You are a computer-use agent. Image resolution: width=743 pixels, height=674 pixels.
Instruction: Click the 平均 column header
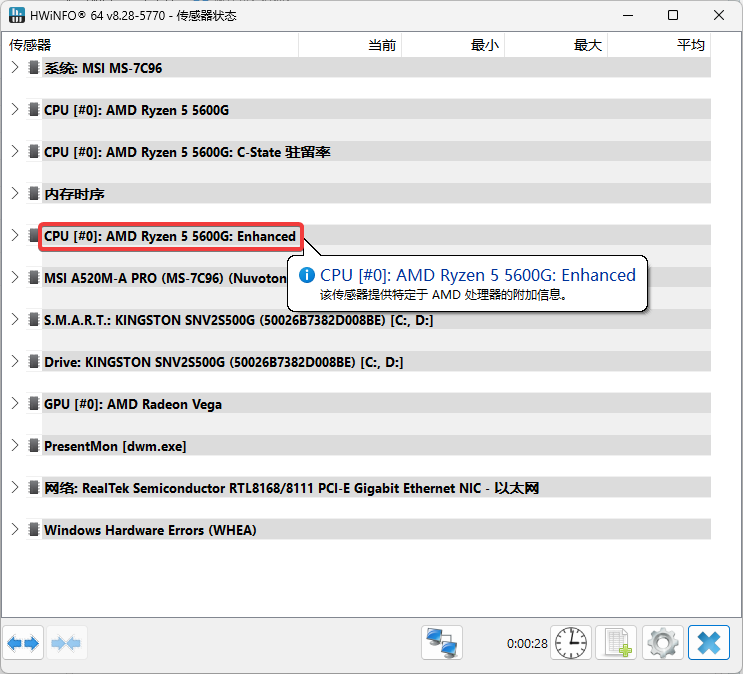[x=659, y=45]
